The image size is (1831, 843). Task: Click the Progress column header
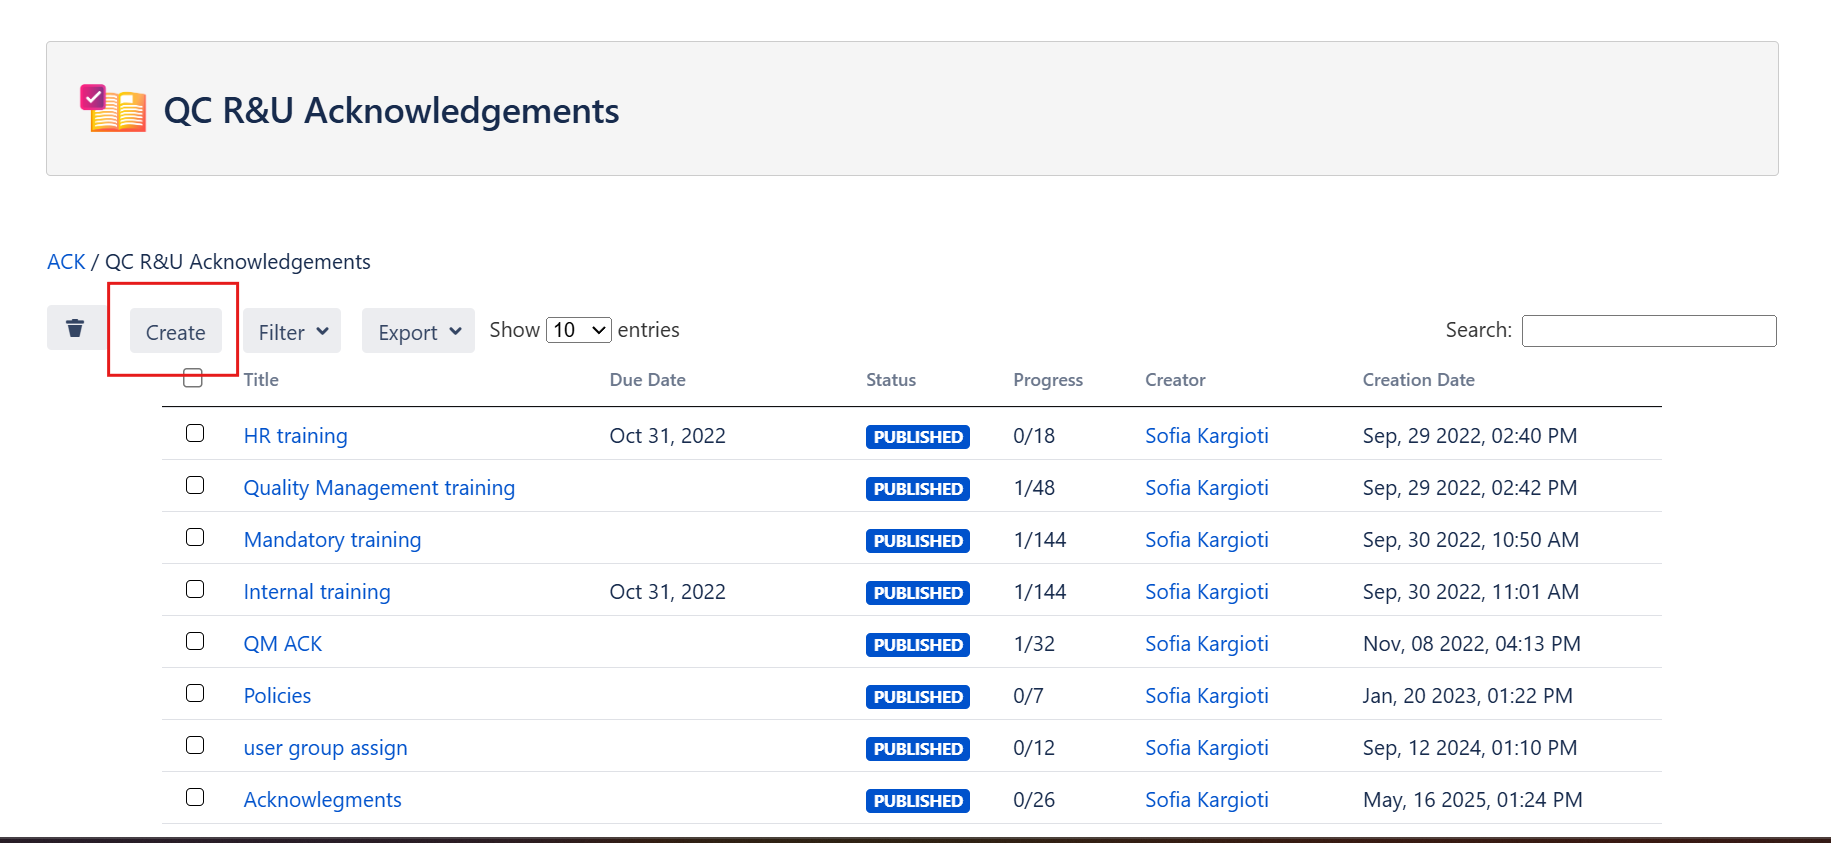tap(1047, 380)
